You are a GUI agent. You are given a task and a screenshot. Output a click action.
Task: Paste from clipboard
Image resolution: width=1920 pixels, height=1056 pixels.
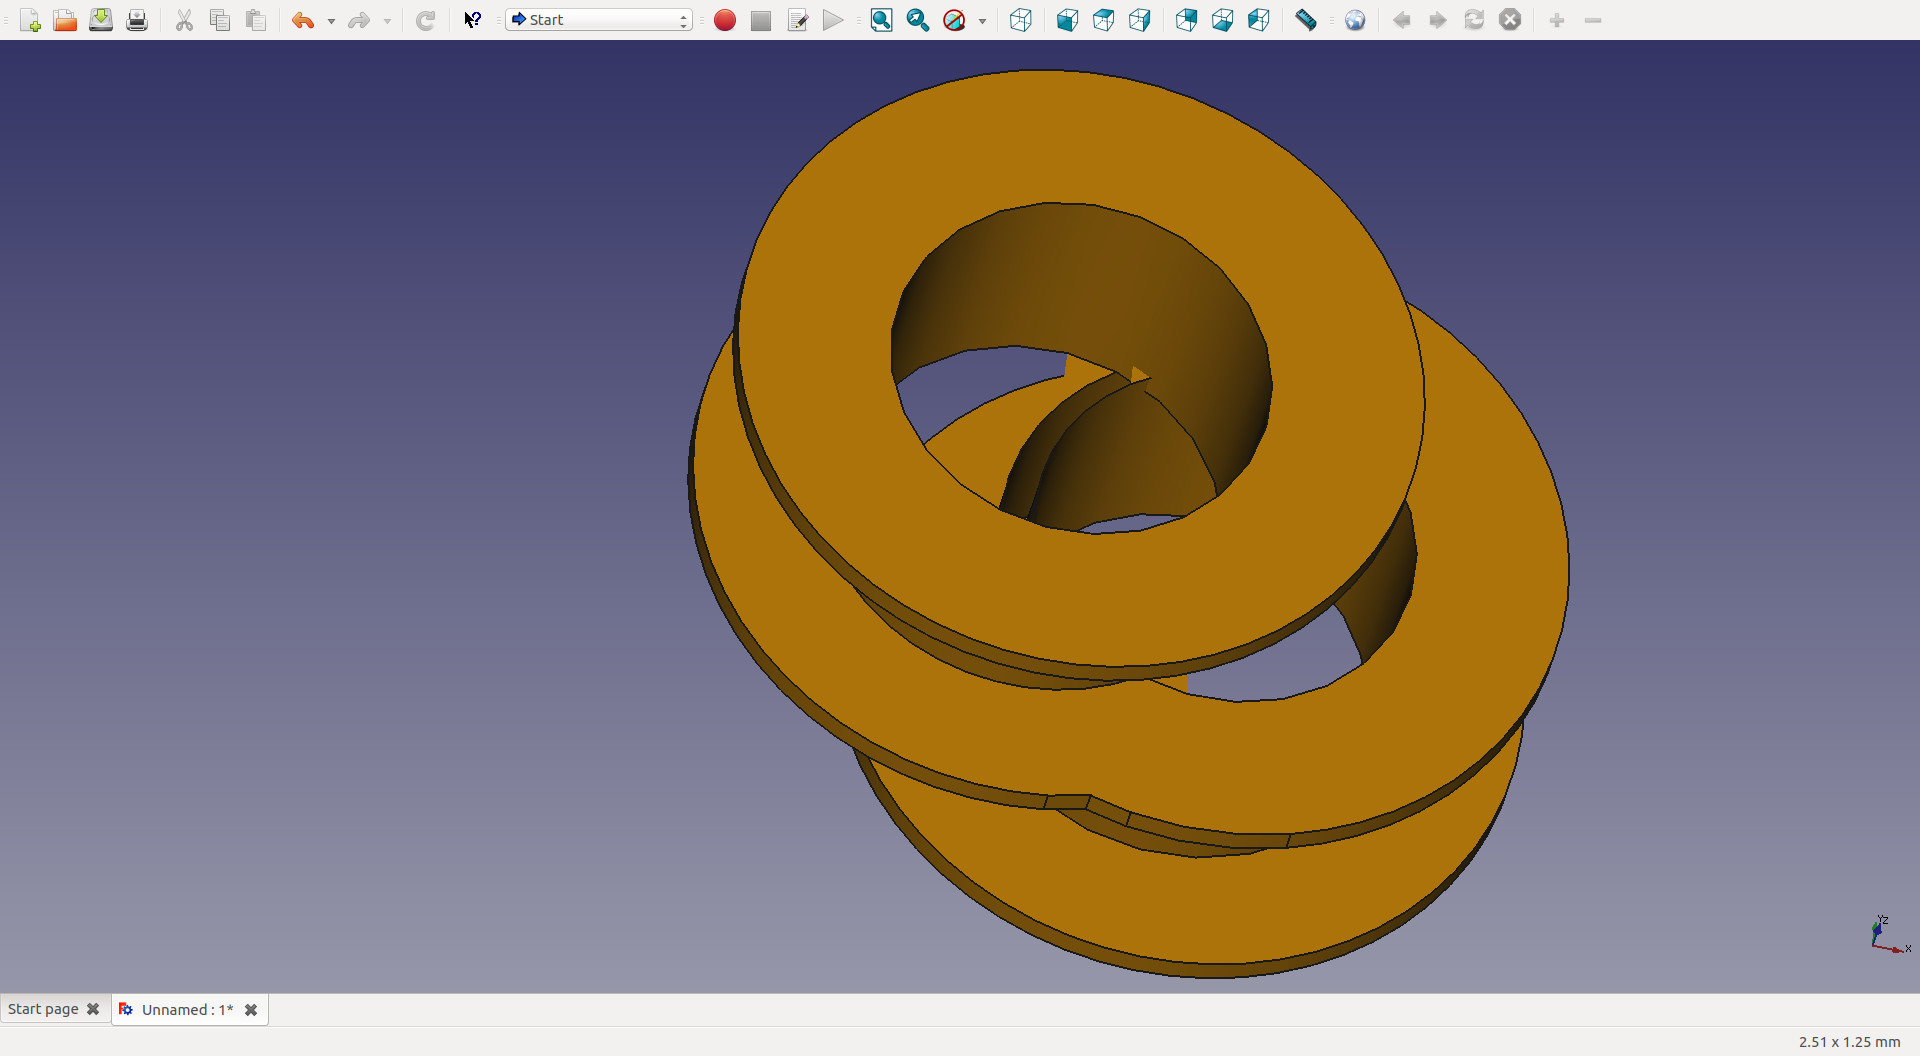click(256, 20)
